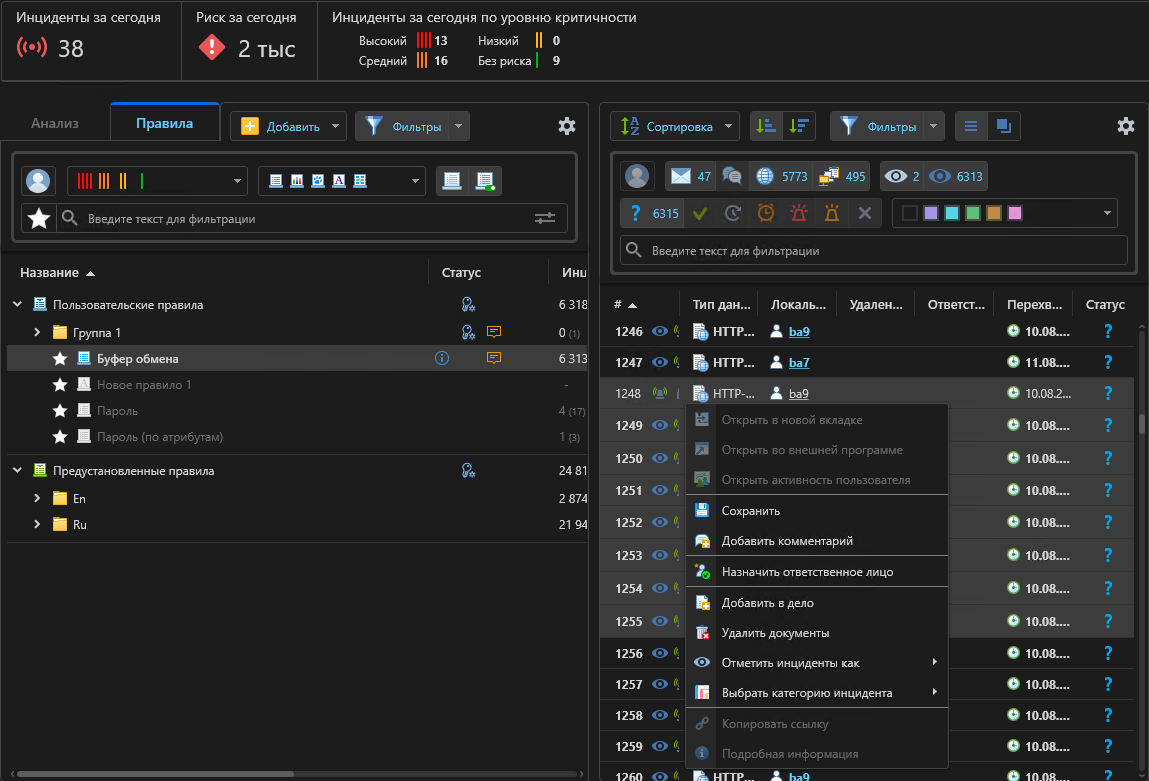Click the orange alarm clock status filter

click(765, 213)
